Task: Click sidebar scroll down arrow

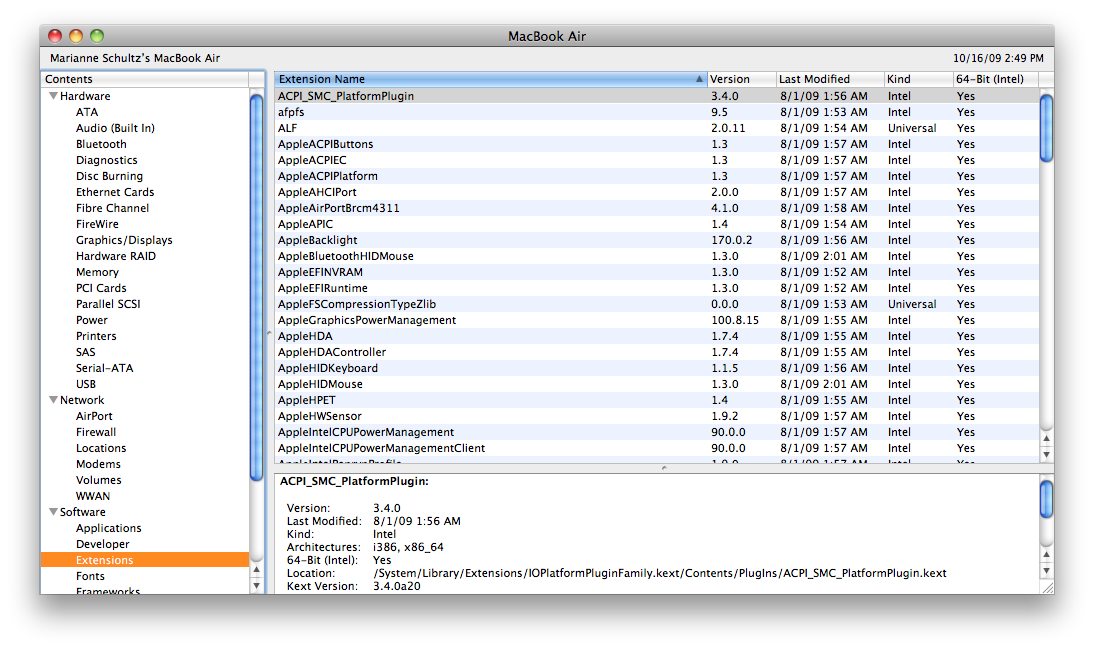Action: point(257,585)
